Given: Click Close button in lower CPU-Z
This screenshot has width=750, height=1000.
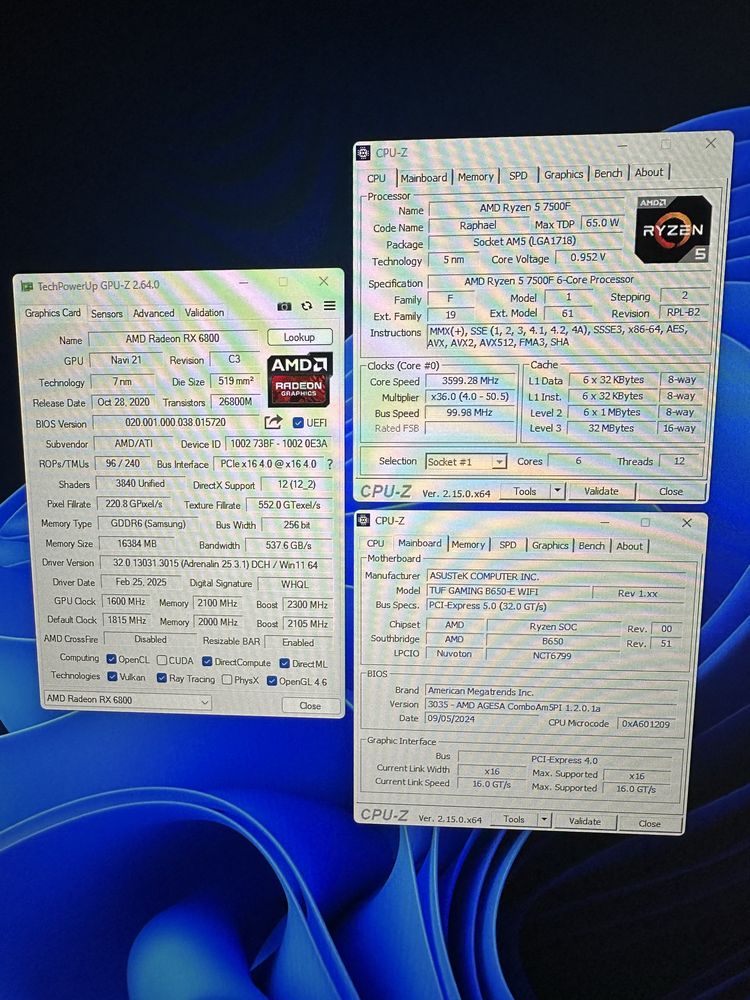Looking at the screenshot, I should coord(649,823).
